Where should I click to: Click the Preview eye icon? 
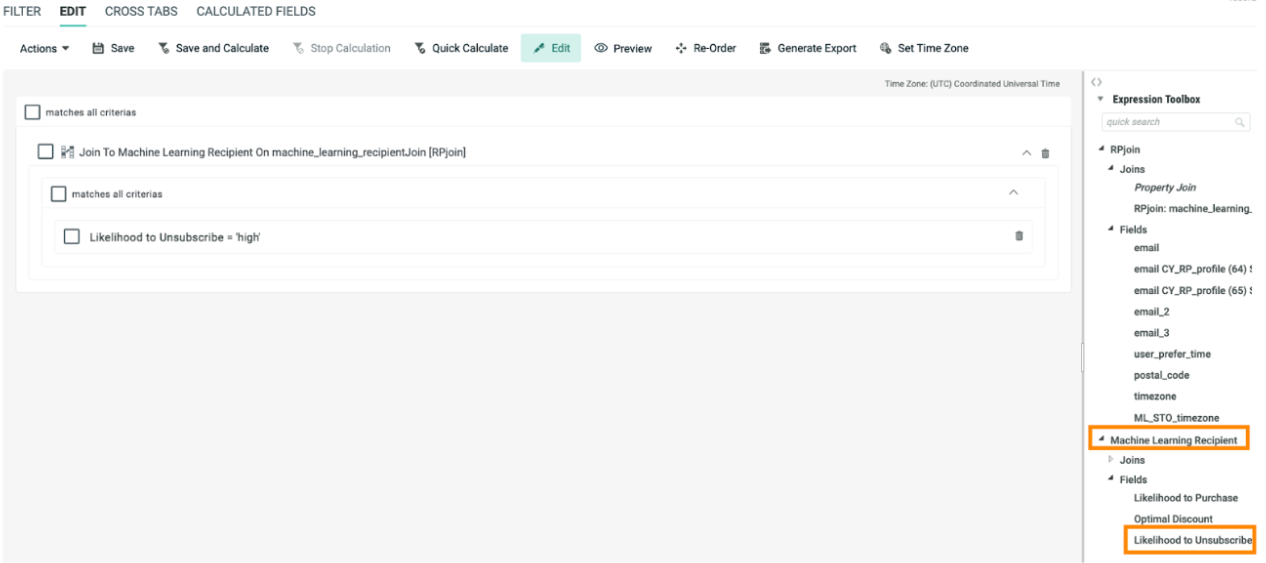pyautogui.click(x=601, y=48)
